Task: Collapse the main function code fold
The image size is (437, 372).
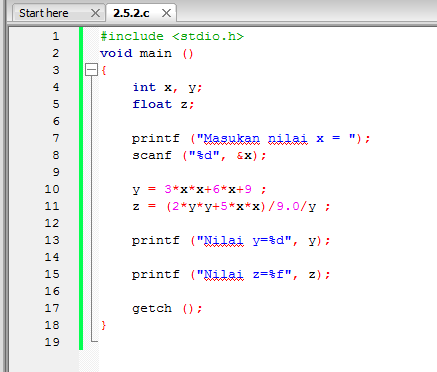Action: 91,70
